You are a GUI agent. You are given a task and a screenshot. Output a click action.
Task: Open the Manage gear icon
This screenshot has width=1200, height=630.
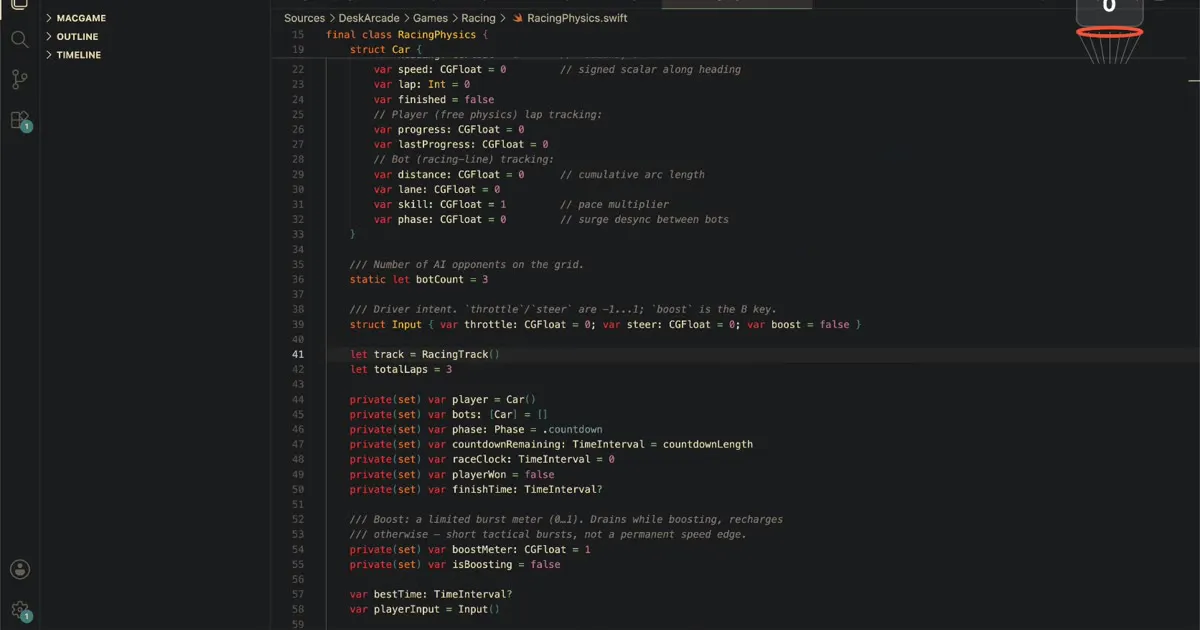click(x=19, y=610)
